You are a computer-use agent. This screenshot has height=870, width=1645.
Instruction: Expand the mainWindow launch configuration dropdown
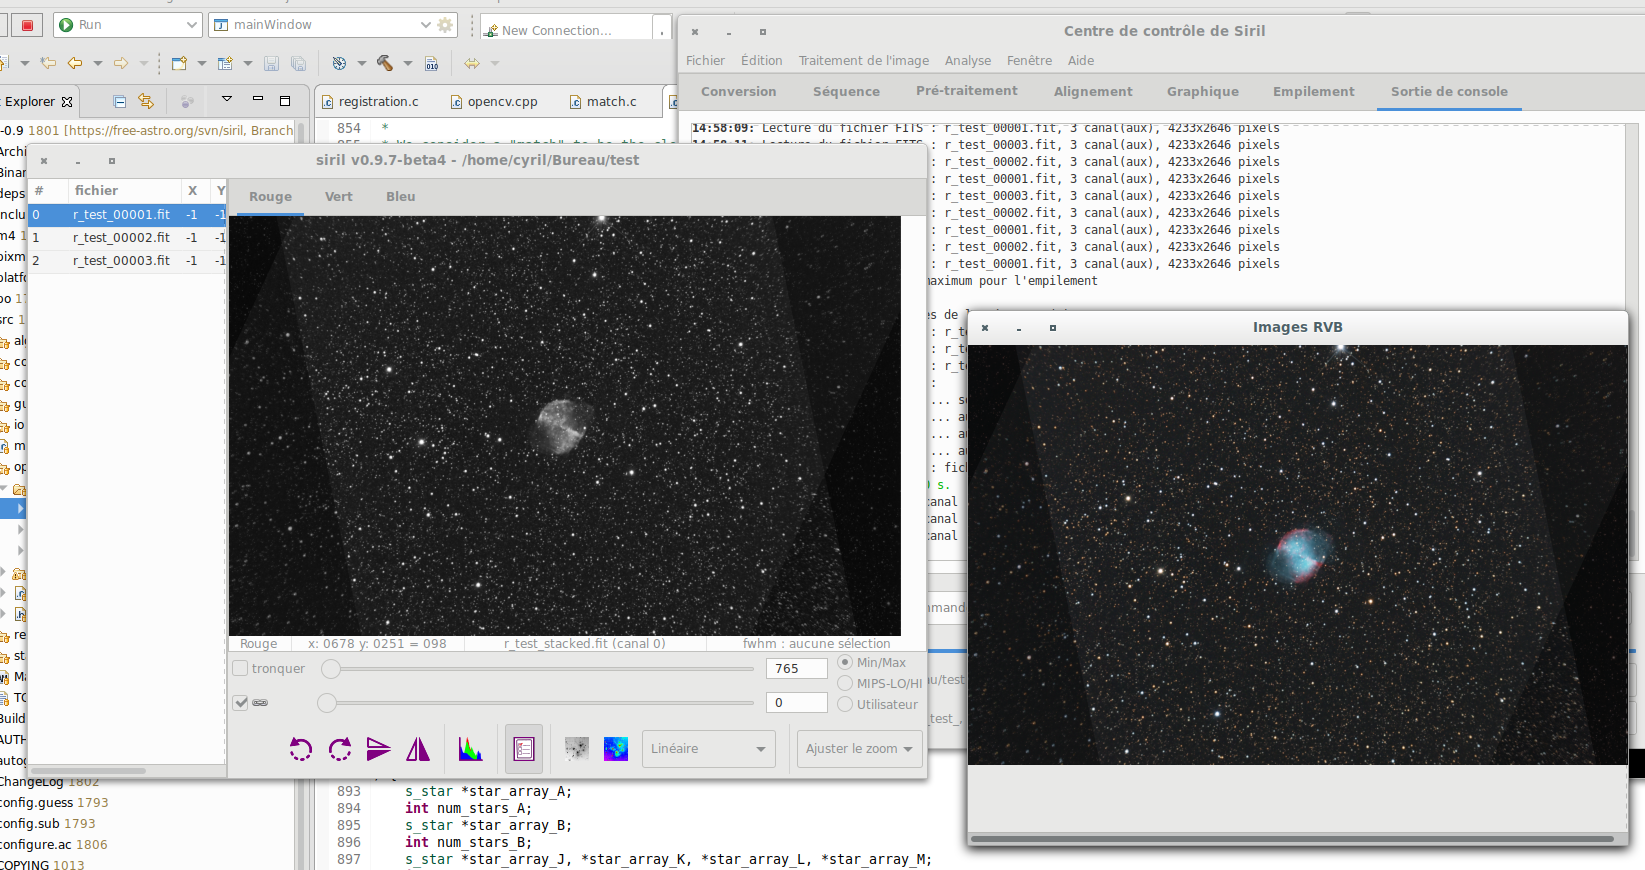(x=426, y=25)
